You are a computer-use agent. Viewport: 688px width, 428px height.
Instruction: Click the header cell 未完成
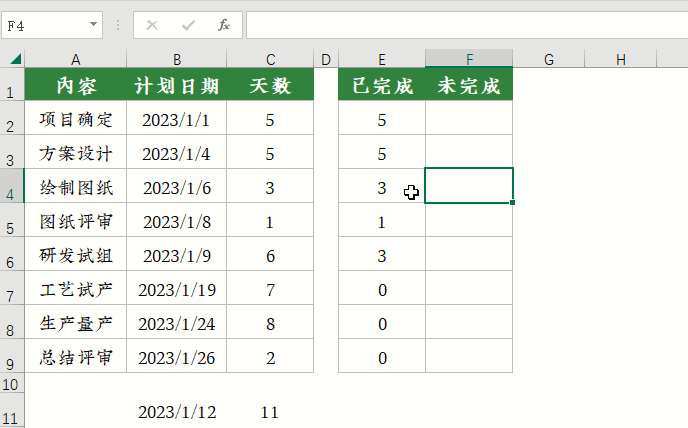pyautogui.click(x=469, y=84)
